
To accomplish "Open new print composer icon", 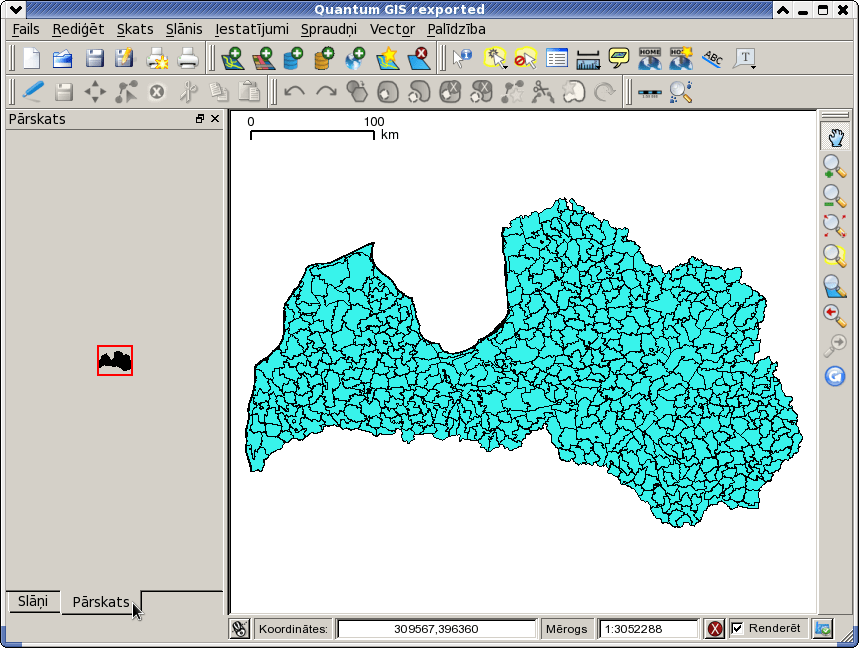I will (157, 59).
